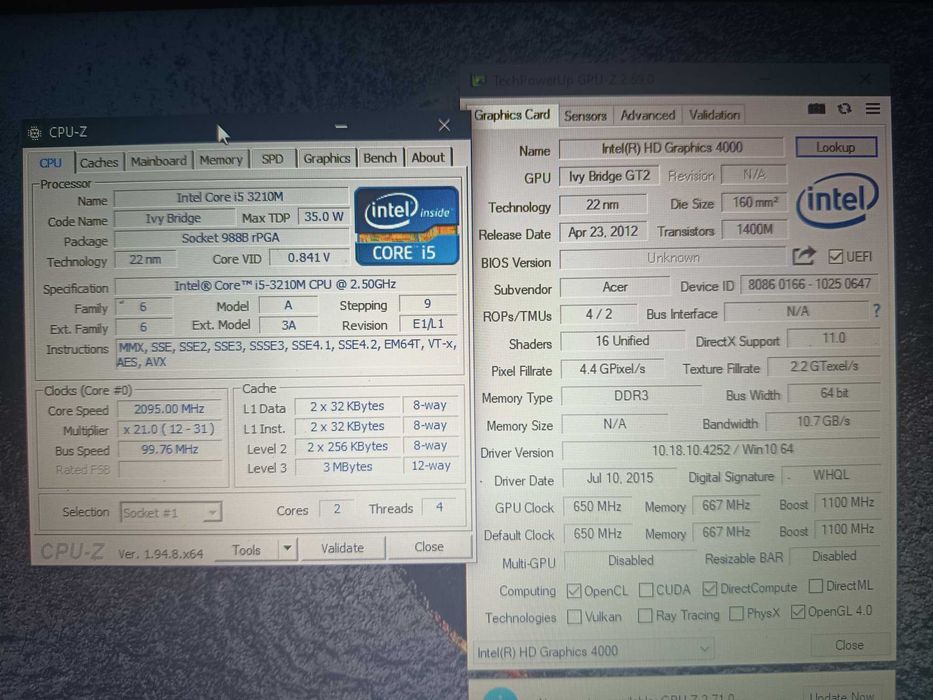Click the Bus Speed value 99.76 MHz
Image resolution: width=933 pixels, height=700 pixels.
click(170, 449)
